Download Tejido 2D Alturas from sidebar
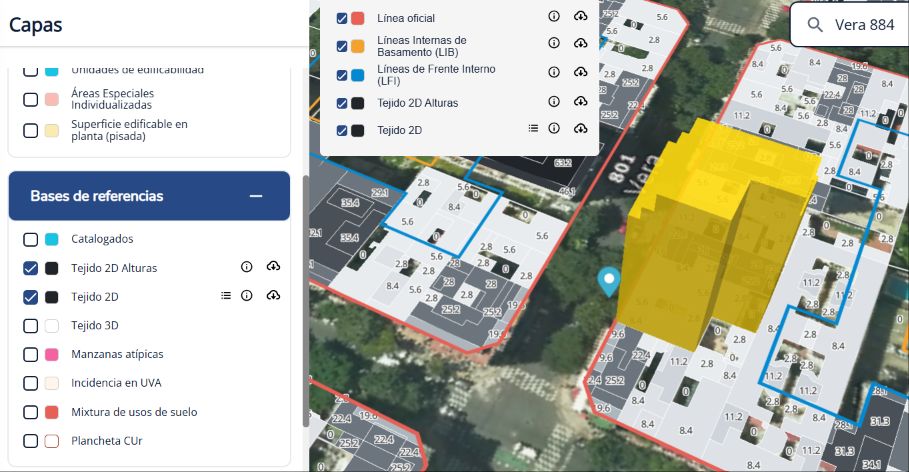This screenshot has height=472, width=909. pyautogui.click(x=273, y=266)
